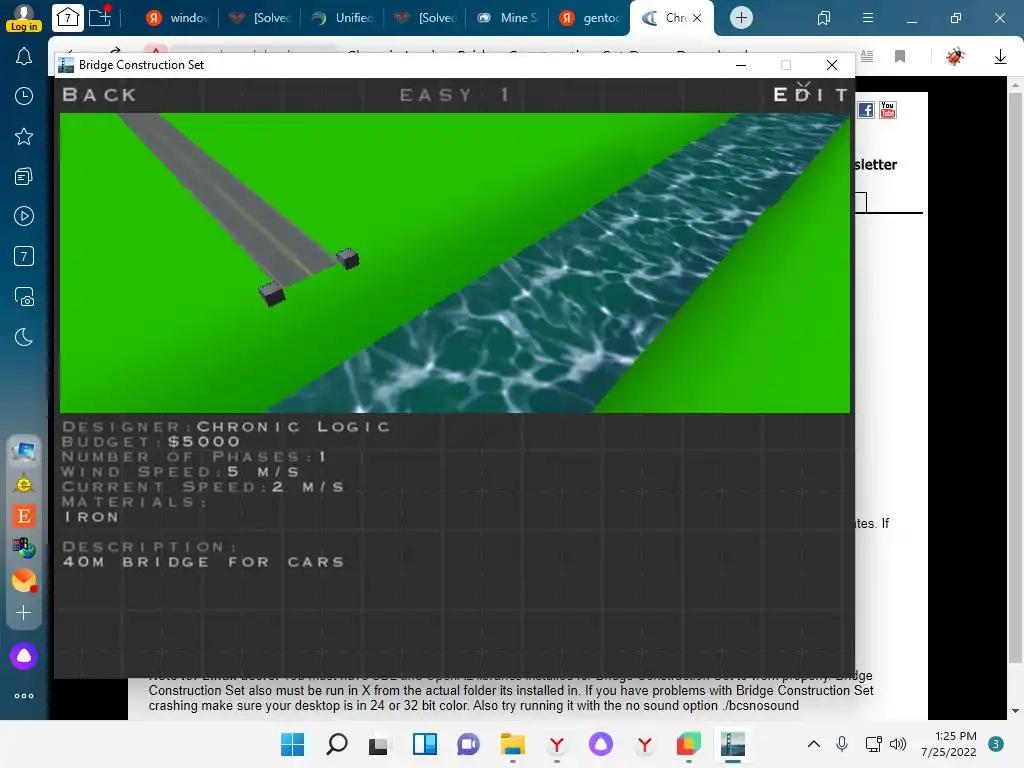Image resolution: width=1024 pixels, height=768 pixels.
Task: Bookmark this page icon
Action: click(900, 56)
